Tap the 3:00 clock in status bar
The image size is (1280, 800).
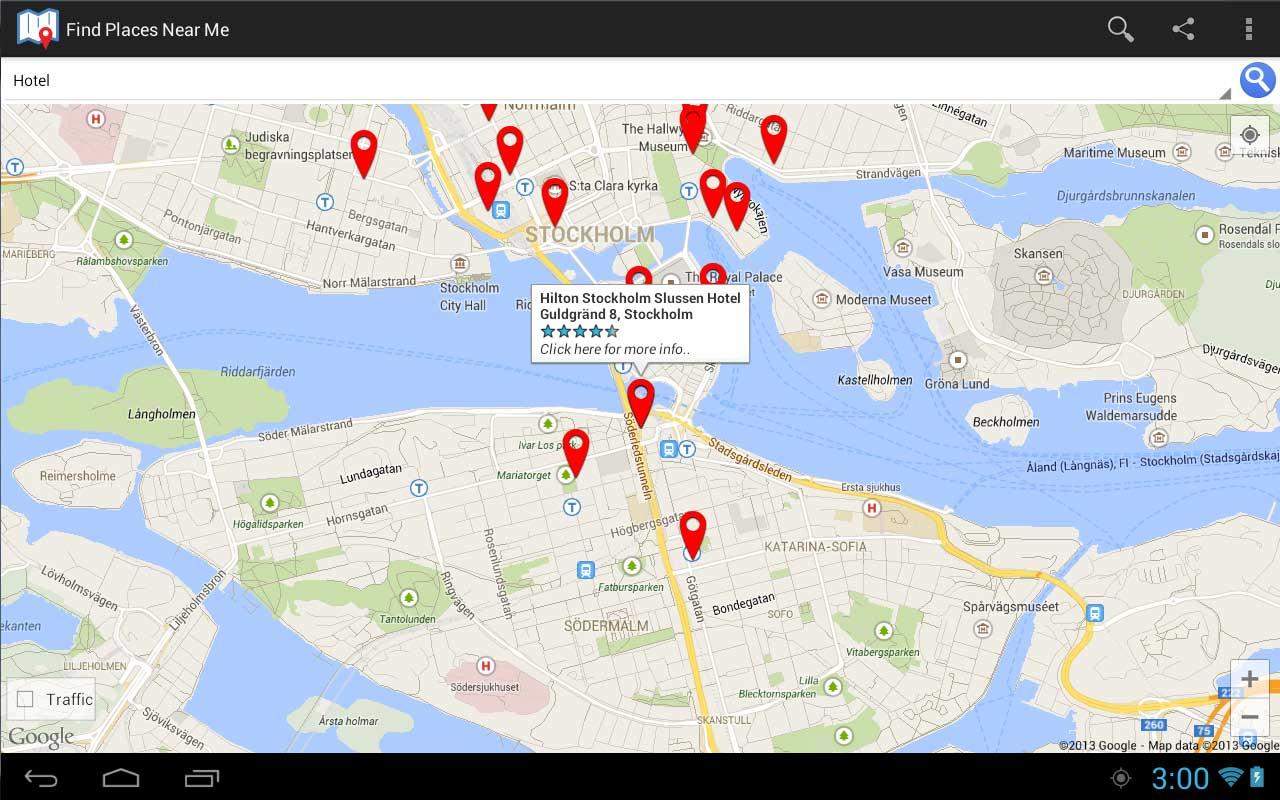(x=1180, y=778)
